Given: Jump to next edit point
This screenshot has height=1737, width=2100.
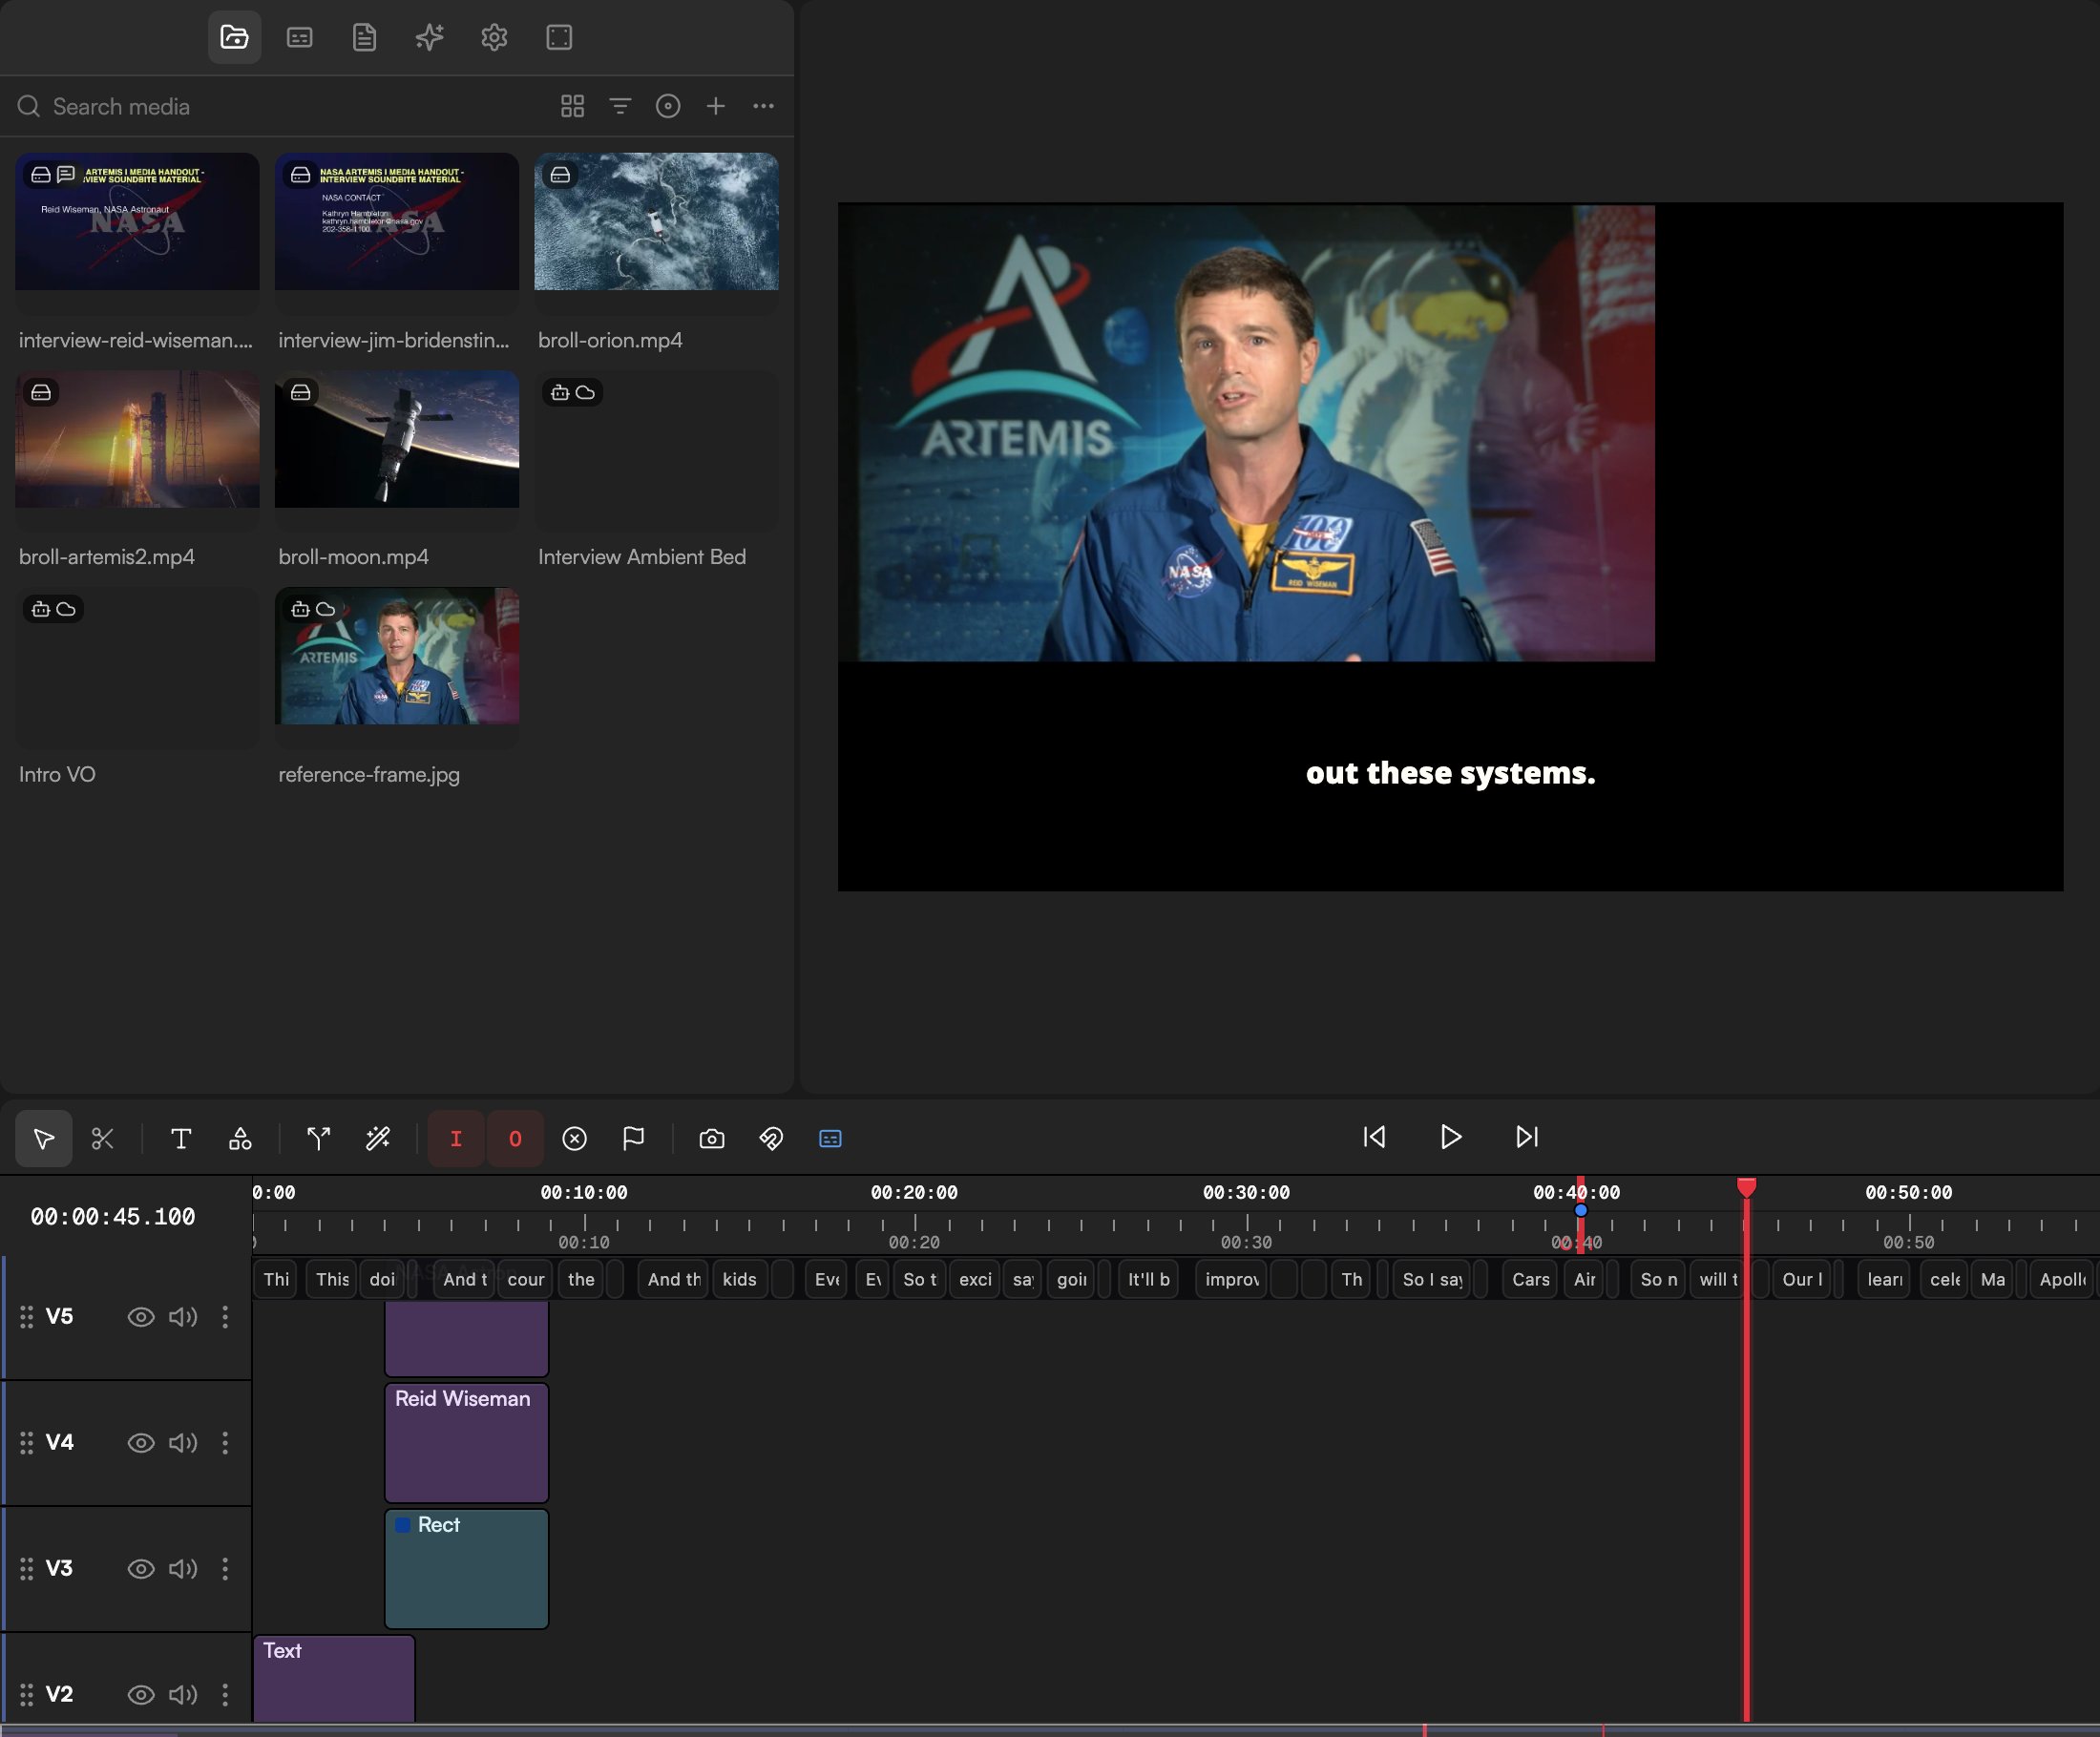Looking at the screenshot, I should [x=1527, y=1137].
